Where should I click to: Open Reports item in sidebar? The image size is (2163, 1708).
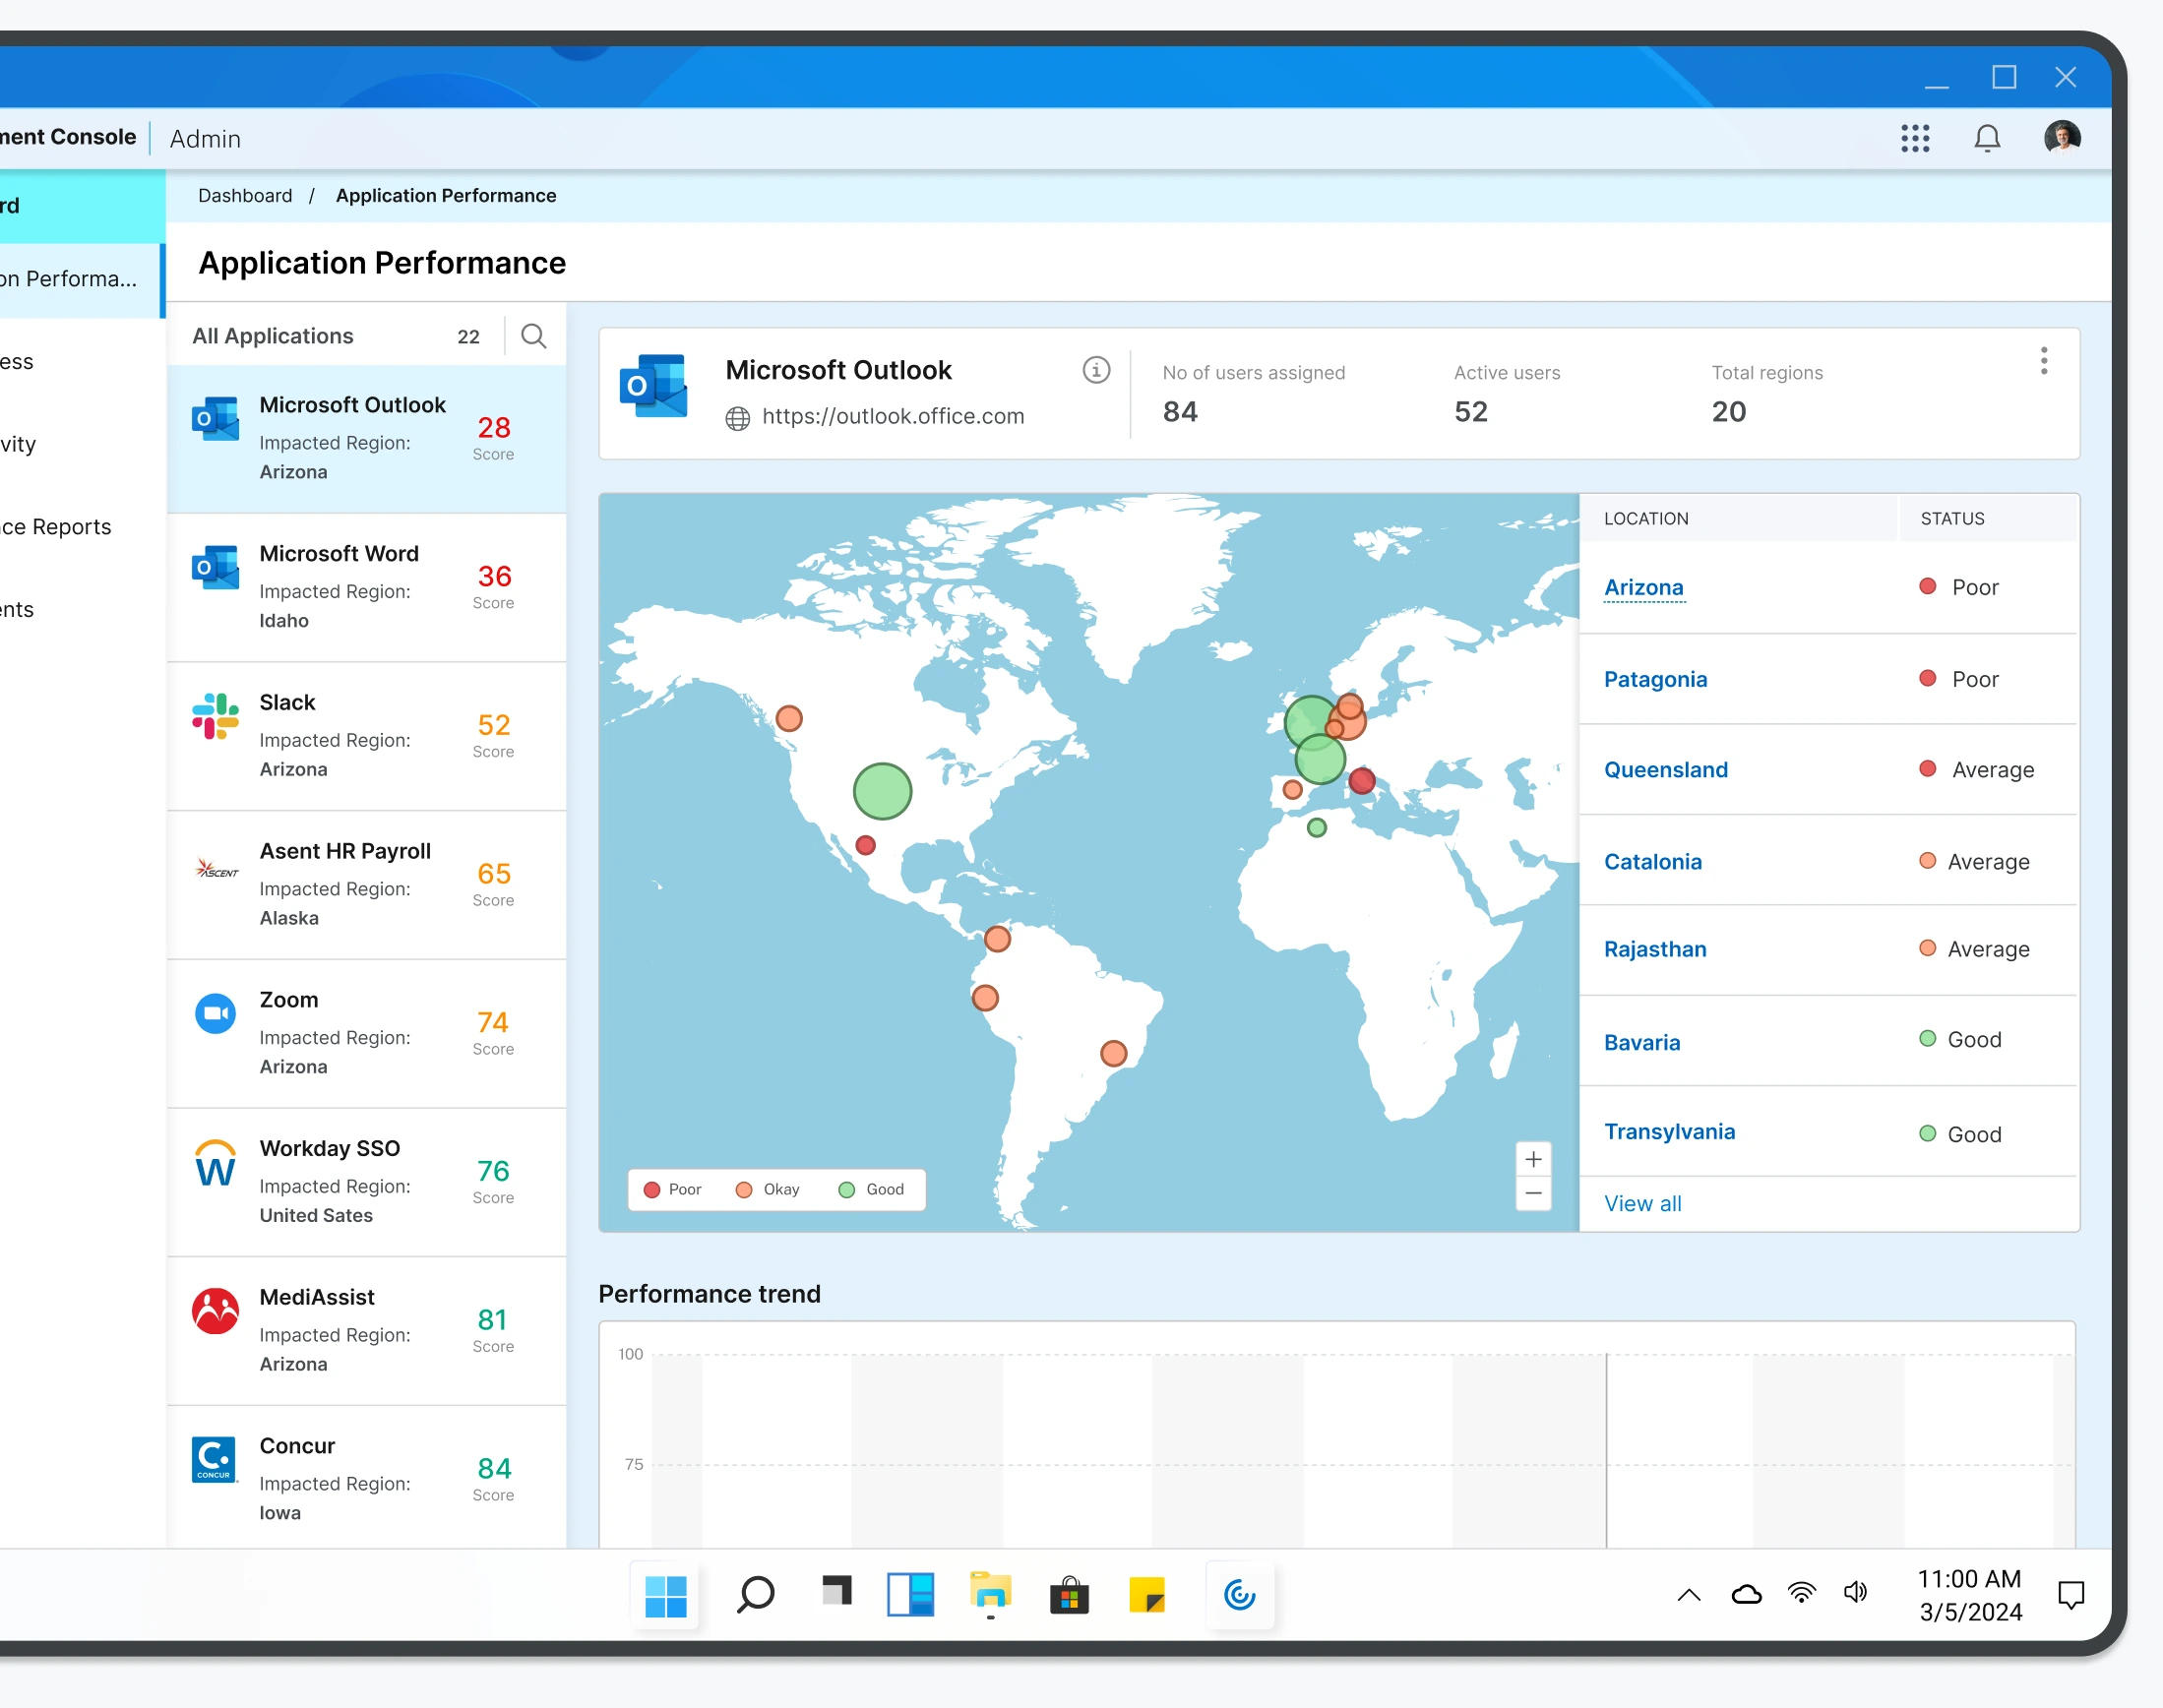coord(55,527)
